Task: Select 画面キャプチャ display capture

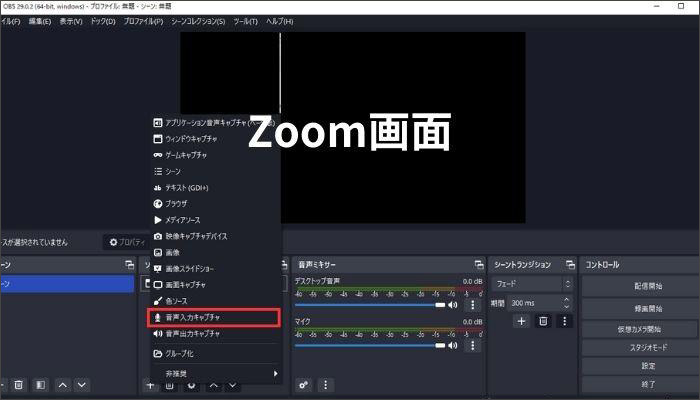Action: click(214, 285)
